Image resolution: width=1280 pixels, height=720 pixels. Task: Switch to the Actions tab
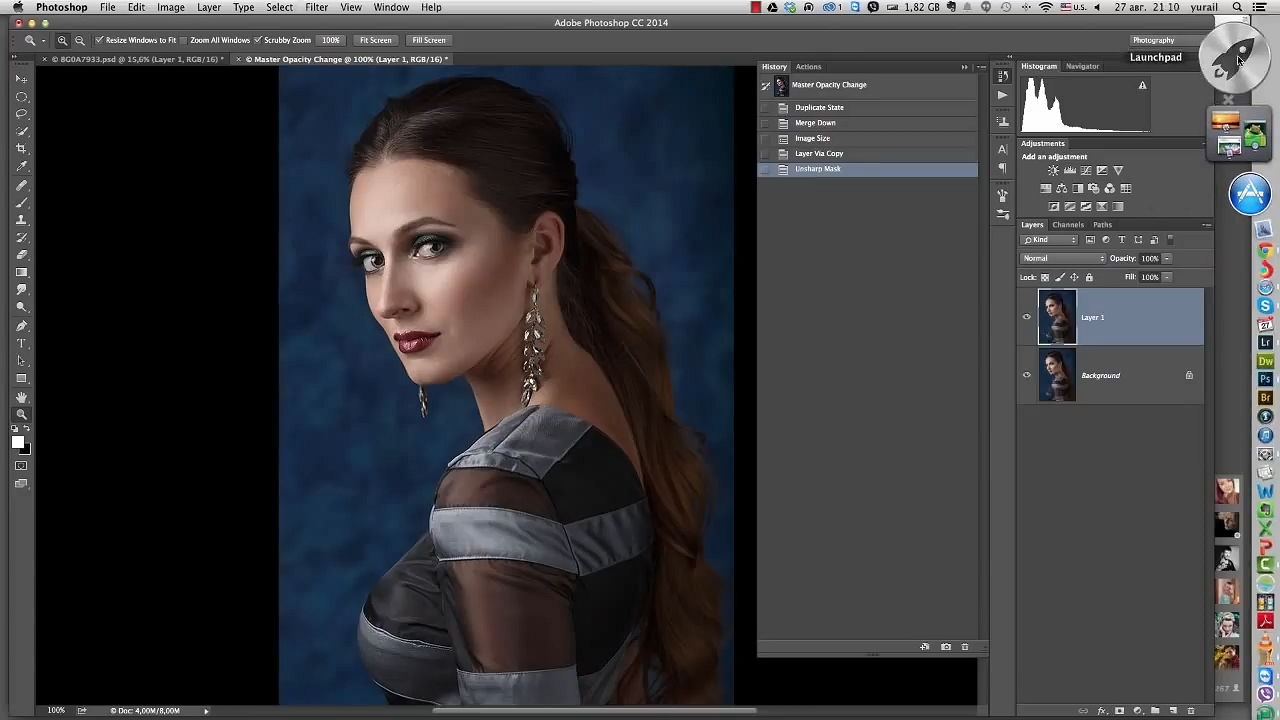(x=808, y=67)
